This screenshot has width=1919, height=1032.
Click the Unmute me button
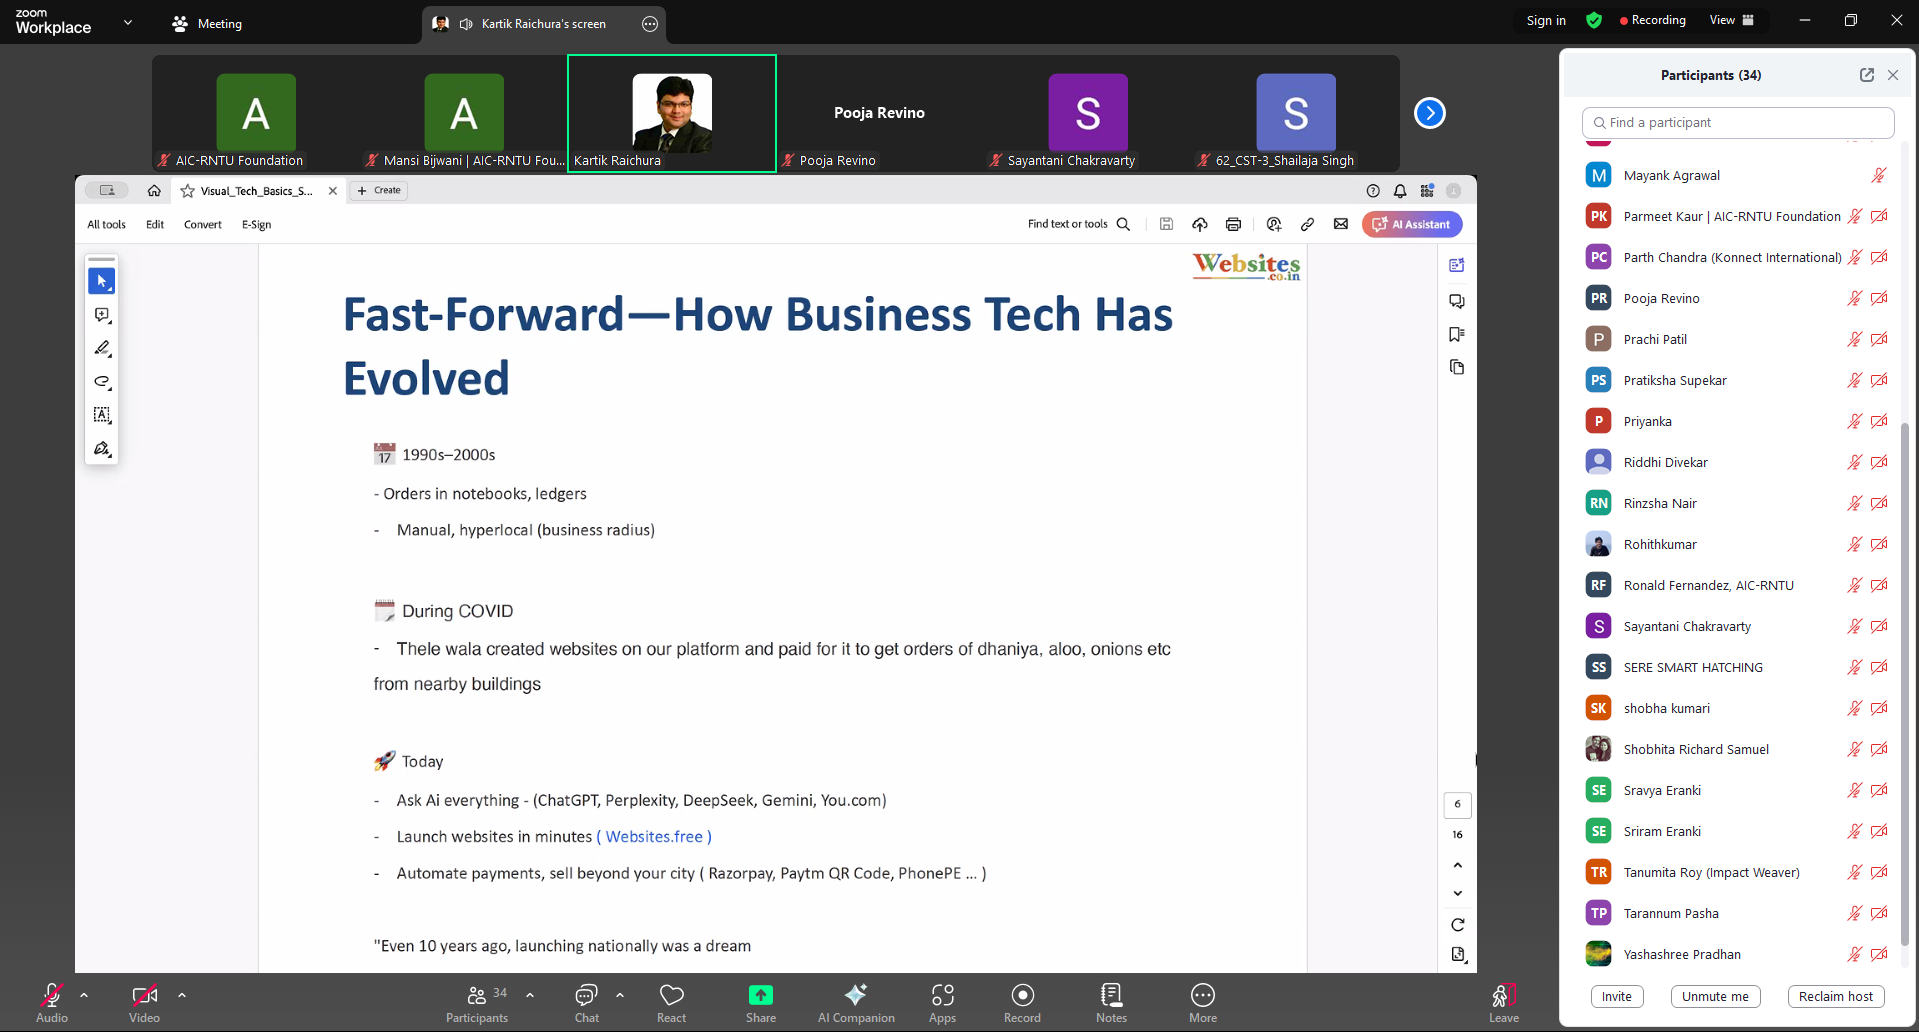1715,996
